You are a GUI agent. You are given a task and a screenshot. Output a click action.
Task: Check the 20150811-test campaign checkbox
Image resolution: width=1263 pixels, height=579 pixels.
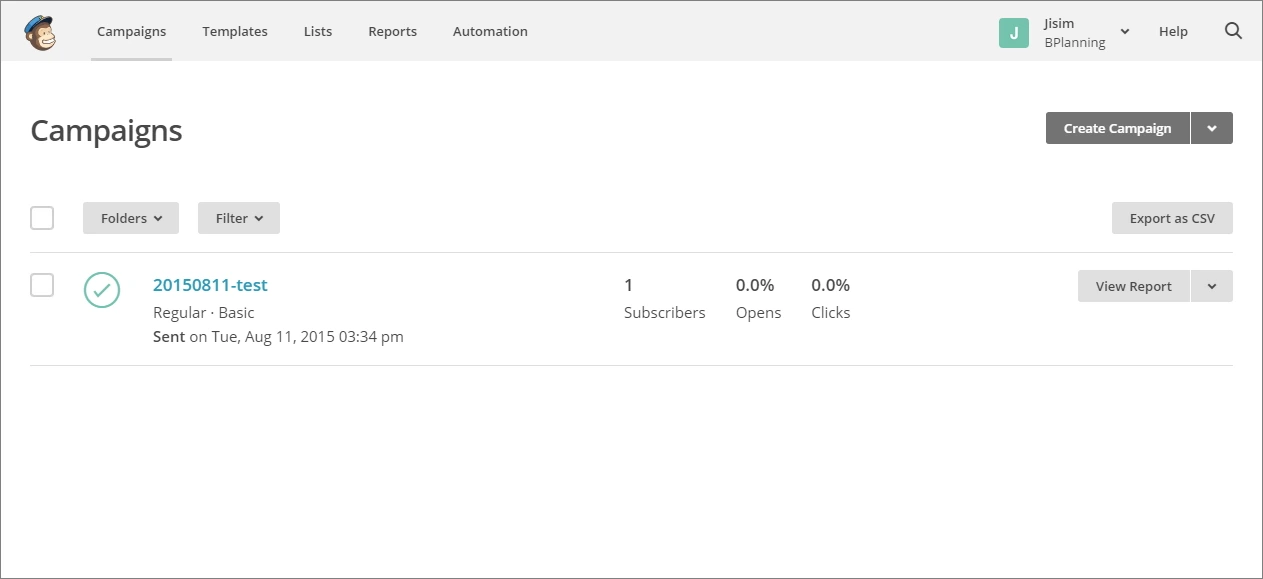coord(42,286)
